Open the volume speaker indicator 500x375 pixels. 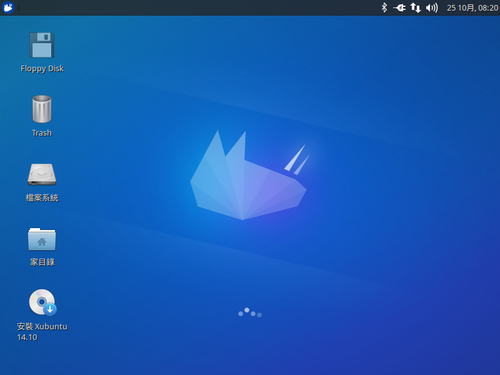click(x=432, y=8)
